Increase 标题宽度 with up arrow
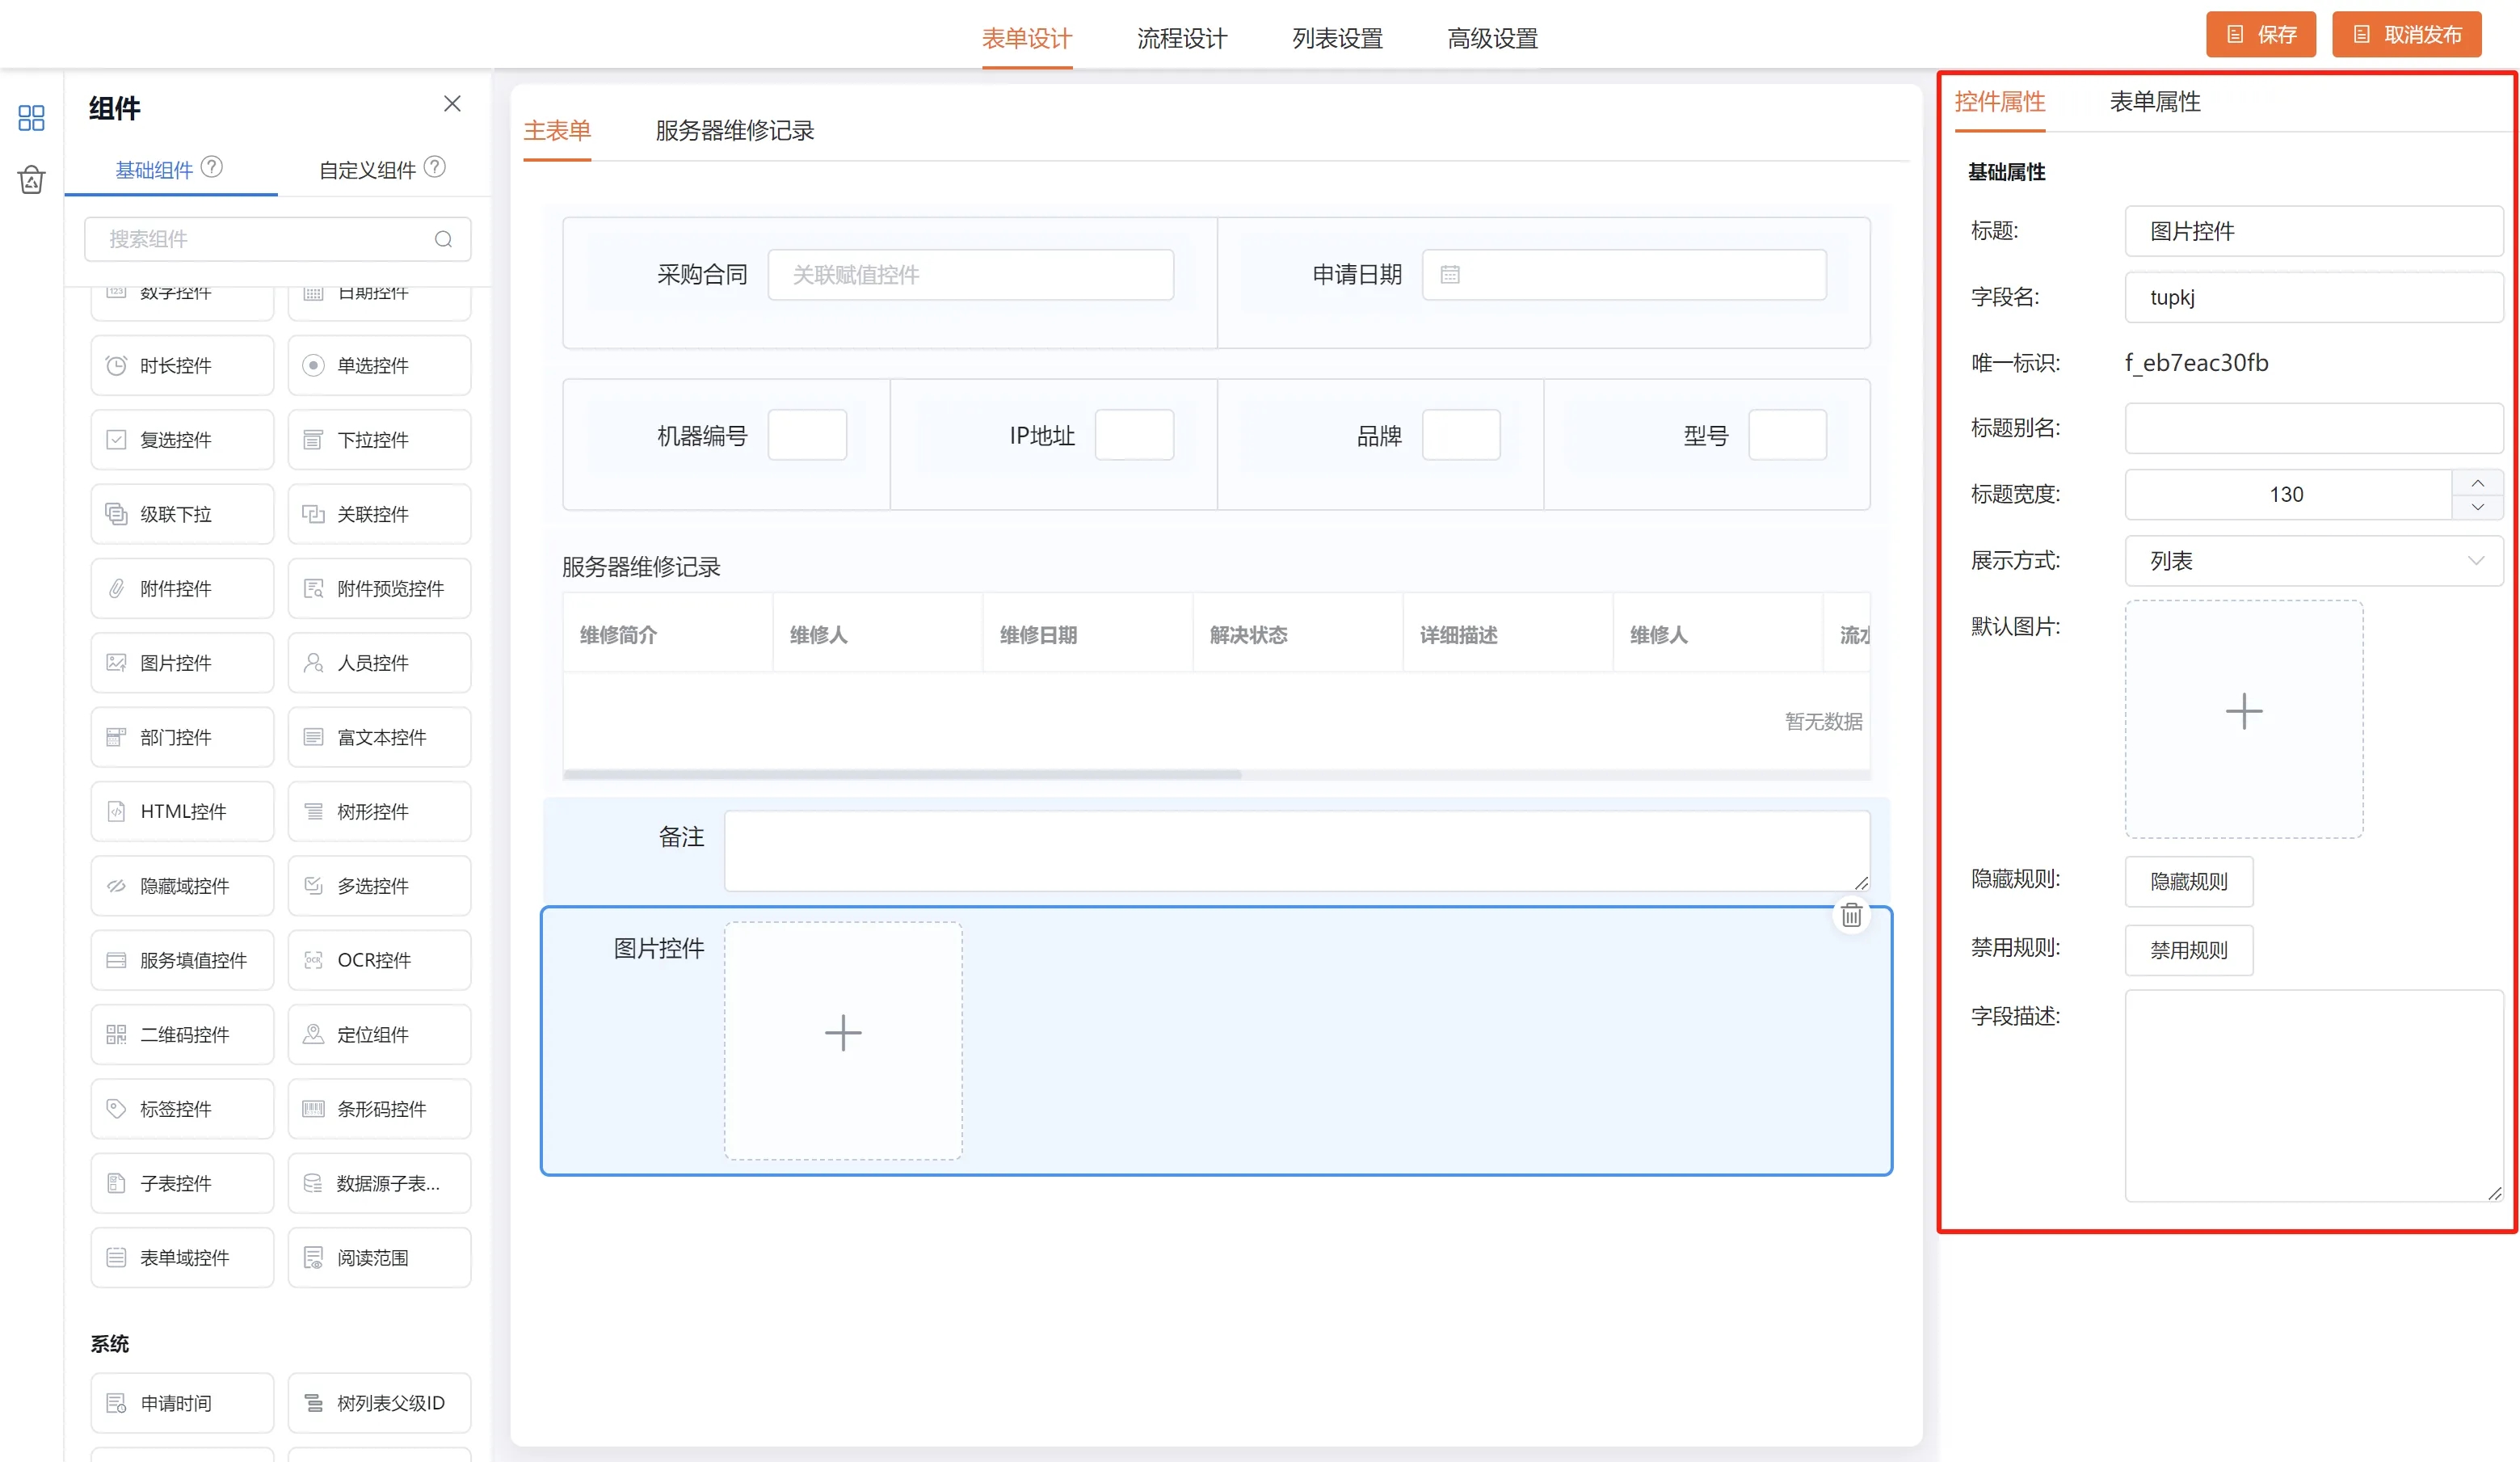 coord(2477,483)
